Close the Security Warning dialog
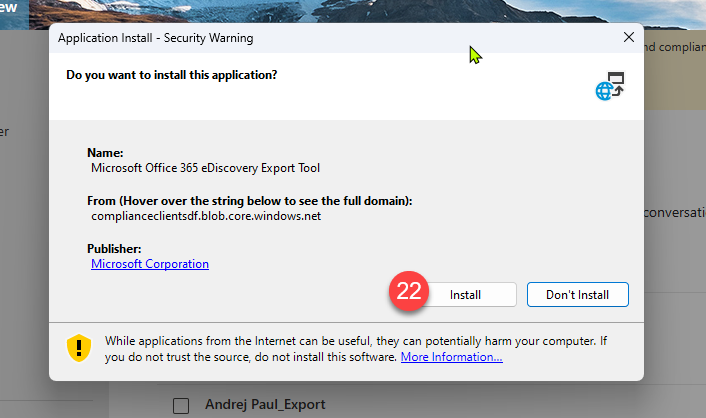The width and height of the screenshot is (706, 418). click(628, 38)
